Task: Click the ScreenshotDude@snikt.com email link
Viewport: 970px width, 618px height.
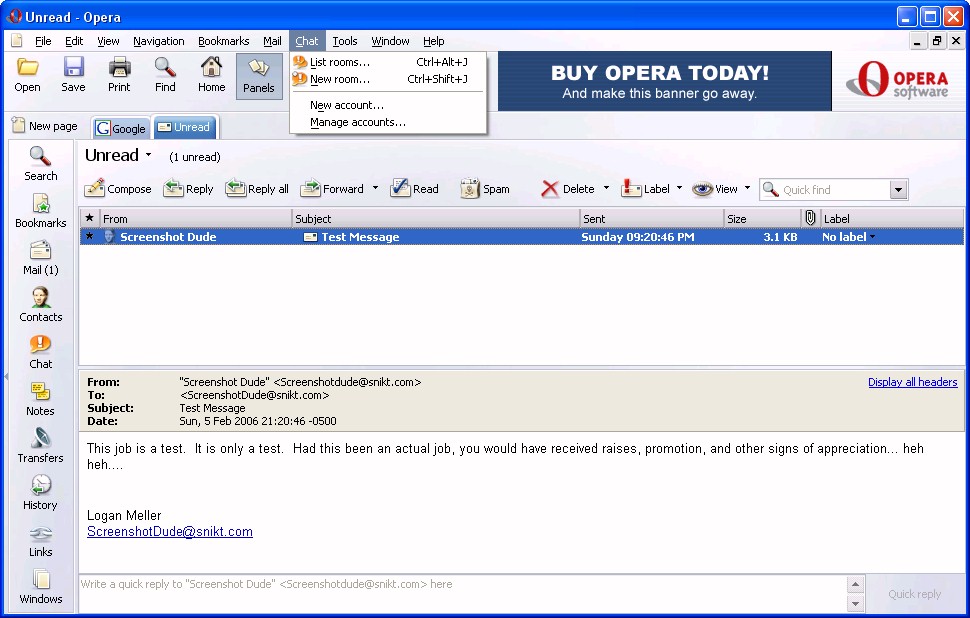Action: (x=170, y=532)
